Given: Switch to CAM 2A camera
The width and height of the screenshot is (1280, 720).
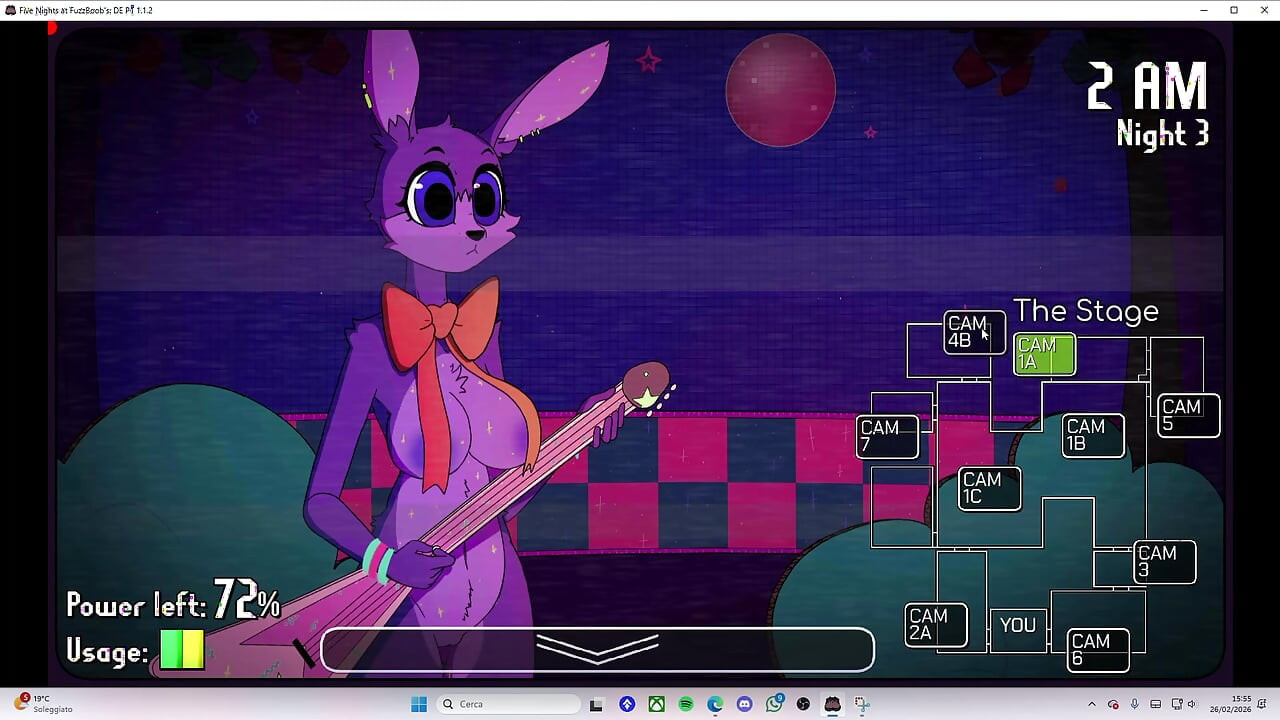Looking at the screenshot, I should [x=936, y=625].
